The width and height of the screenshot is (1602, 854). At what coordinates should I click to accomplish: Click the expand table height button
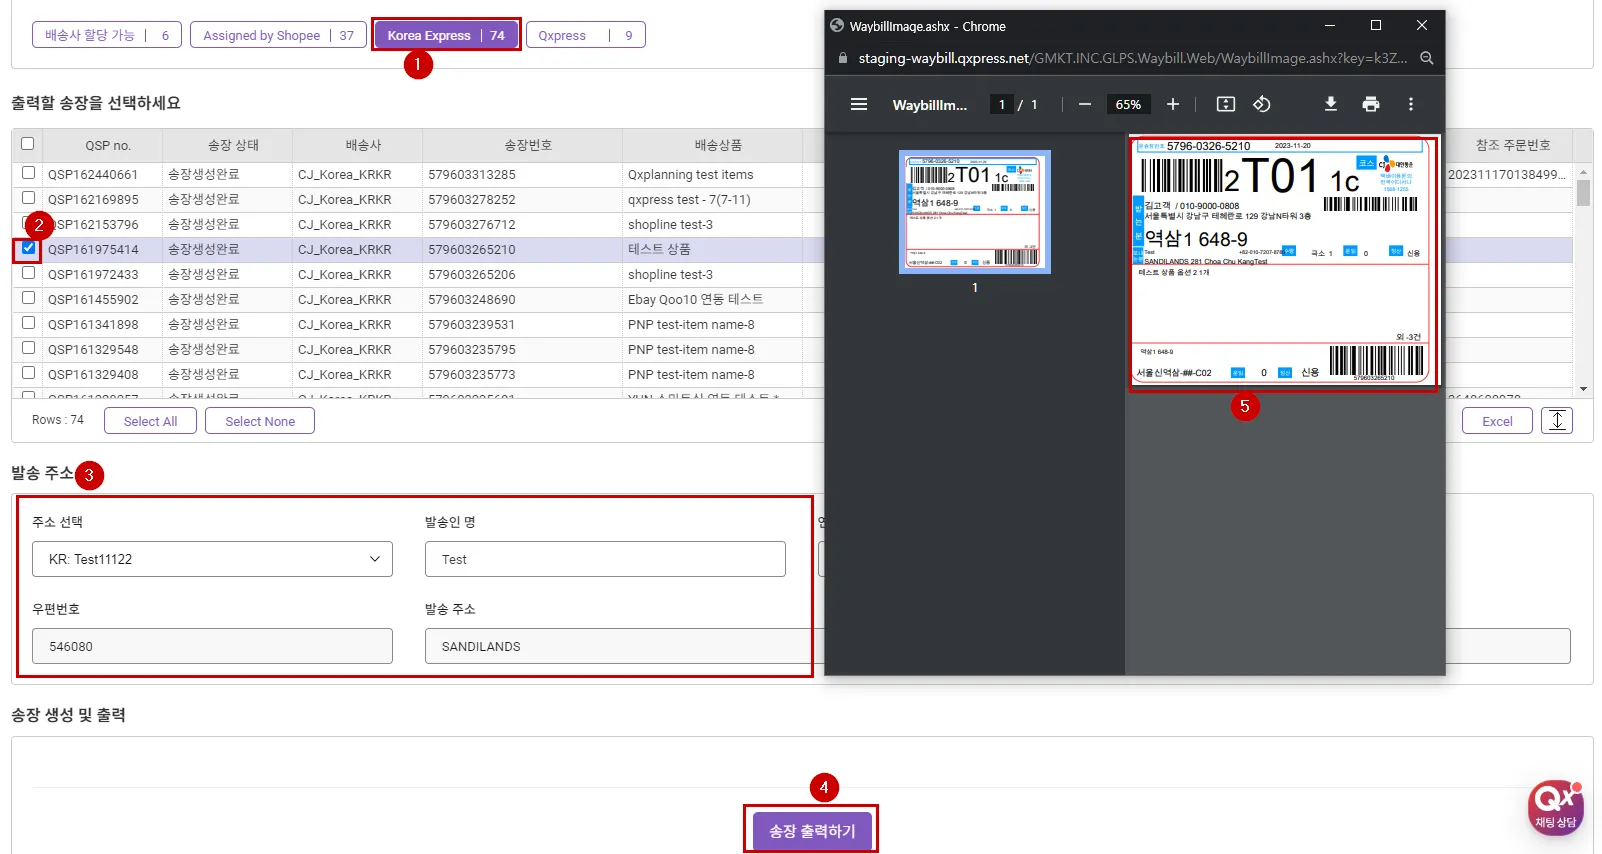[1556, 421]
